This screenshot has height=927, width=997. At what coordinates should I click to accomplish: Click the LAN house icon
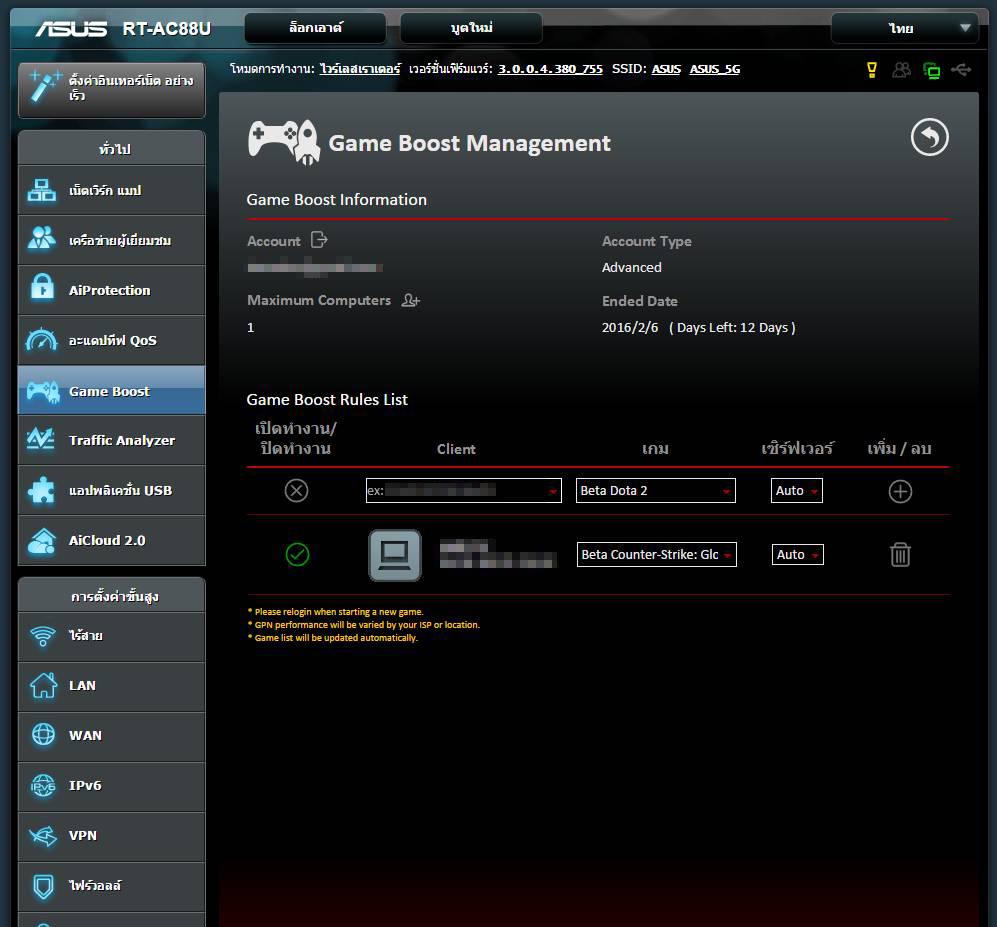click(x=43, y=685)
